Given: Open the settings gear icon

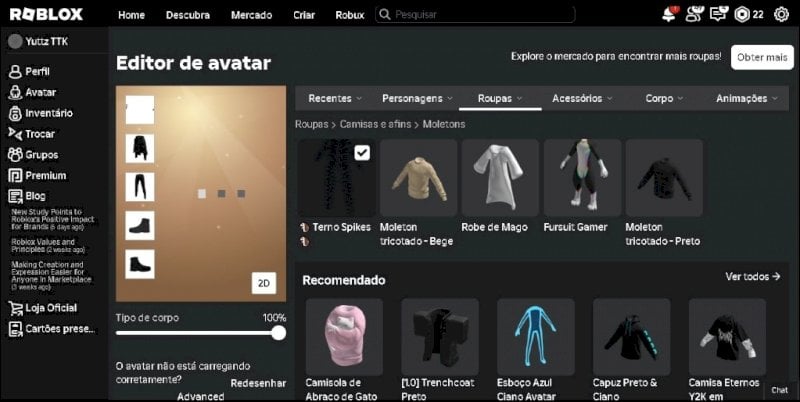Looking at the screenshot, I should click(x=781, y=15).
